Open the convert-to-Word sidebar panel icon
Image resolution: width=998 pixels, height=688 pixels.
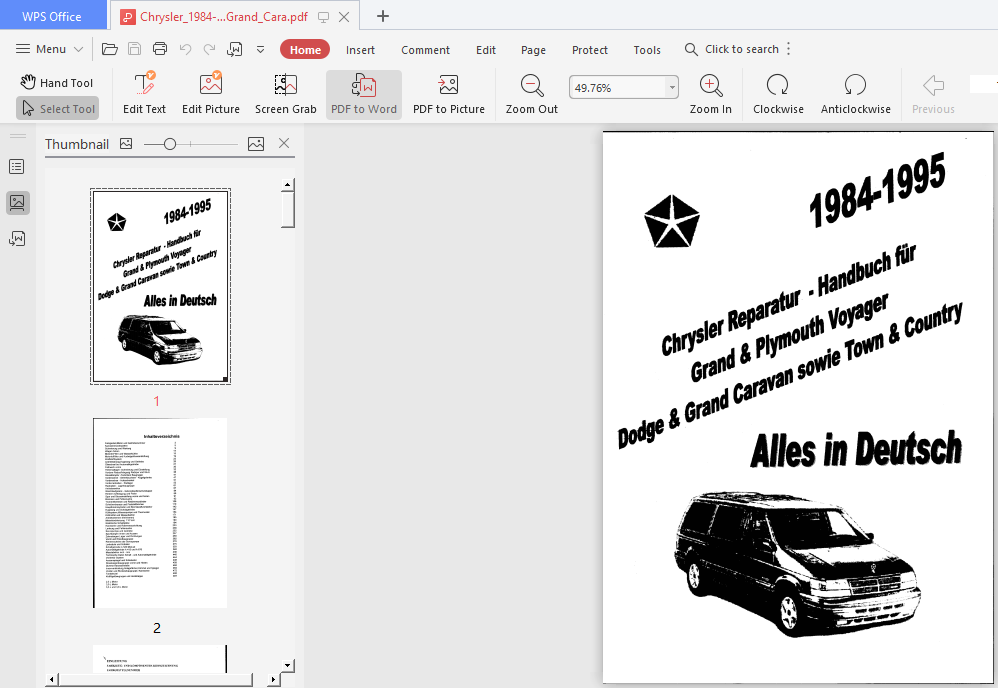pos(17,239)
